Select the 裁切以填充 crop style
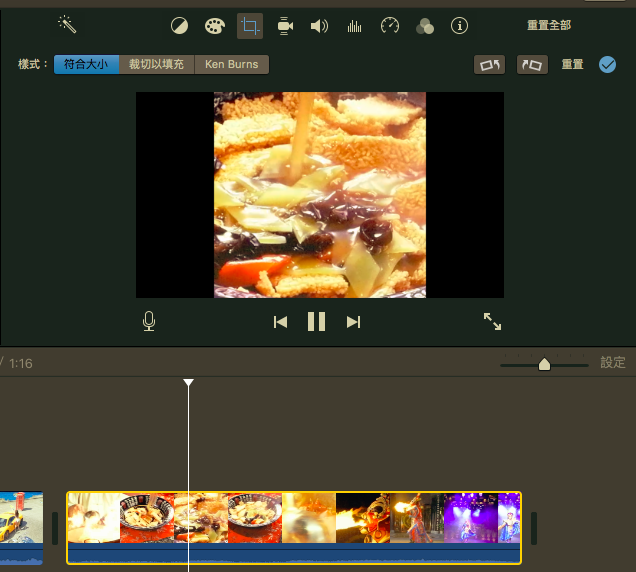The height and width of the screenshot is (572, 636). pos(157,65)
